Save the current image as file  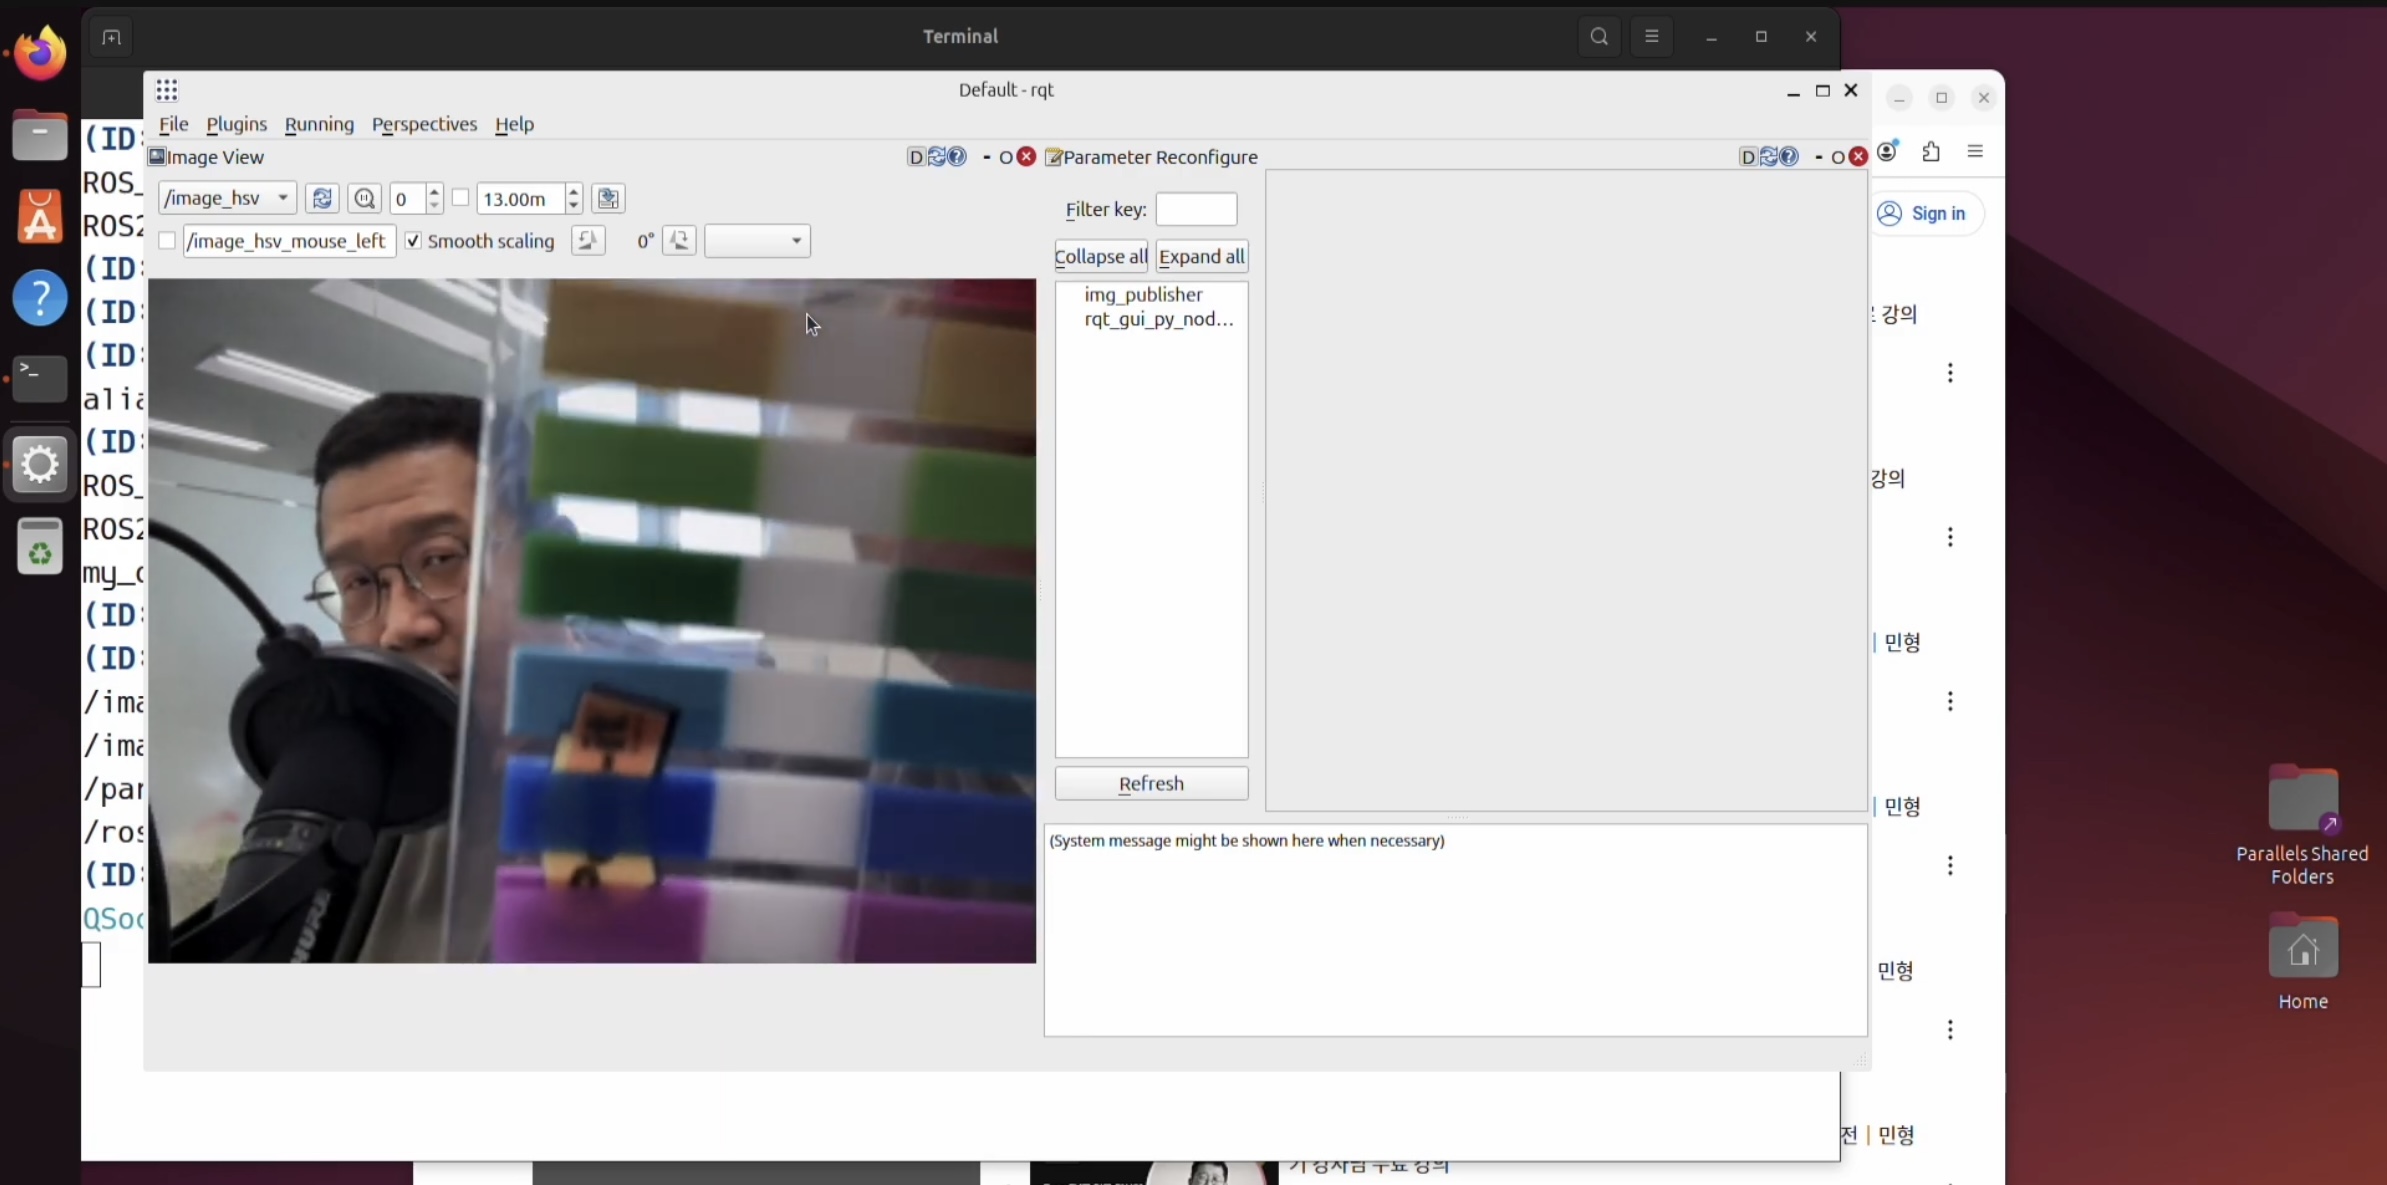click(x=608, y=198)
